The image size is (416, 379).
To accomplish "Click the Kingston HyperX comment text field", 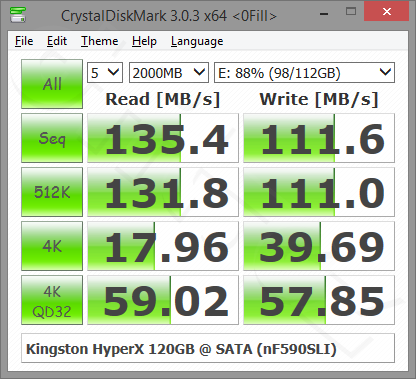I will [208, 348].
